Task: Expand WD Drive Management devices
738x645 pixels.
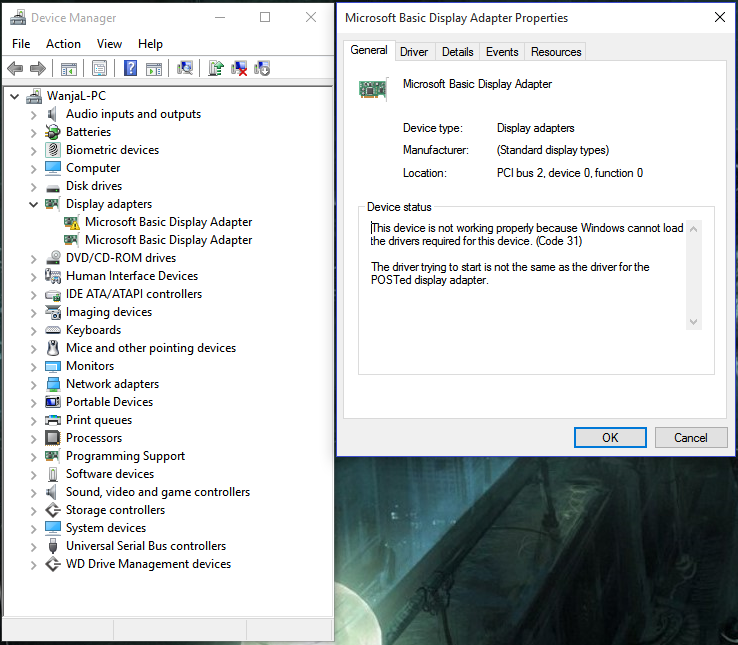Action: point(33,564)
